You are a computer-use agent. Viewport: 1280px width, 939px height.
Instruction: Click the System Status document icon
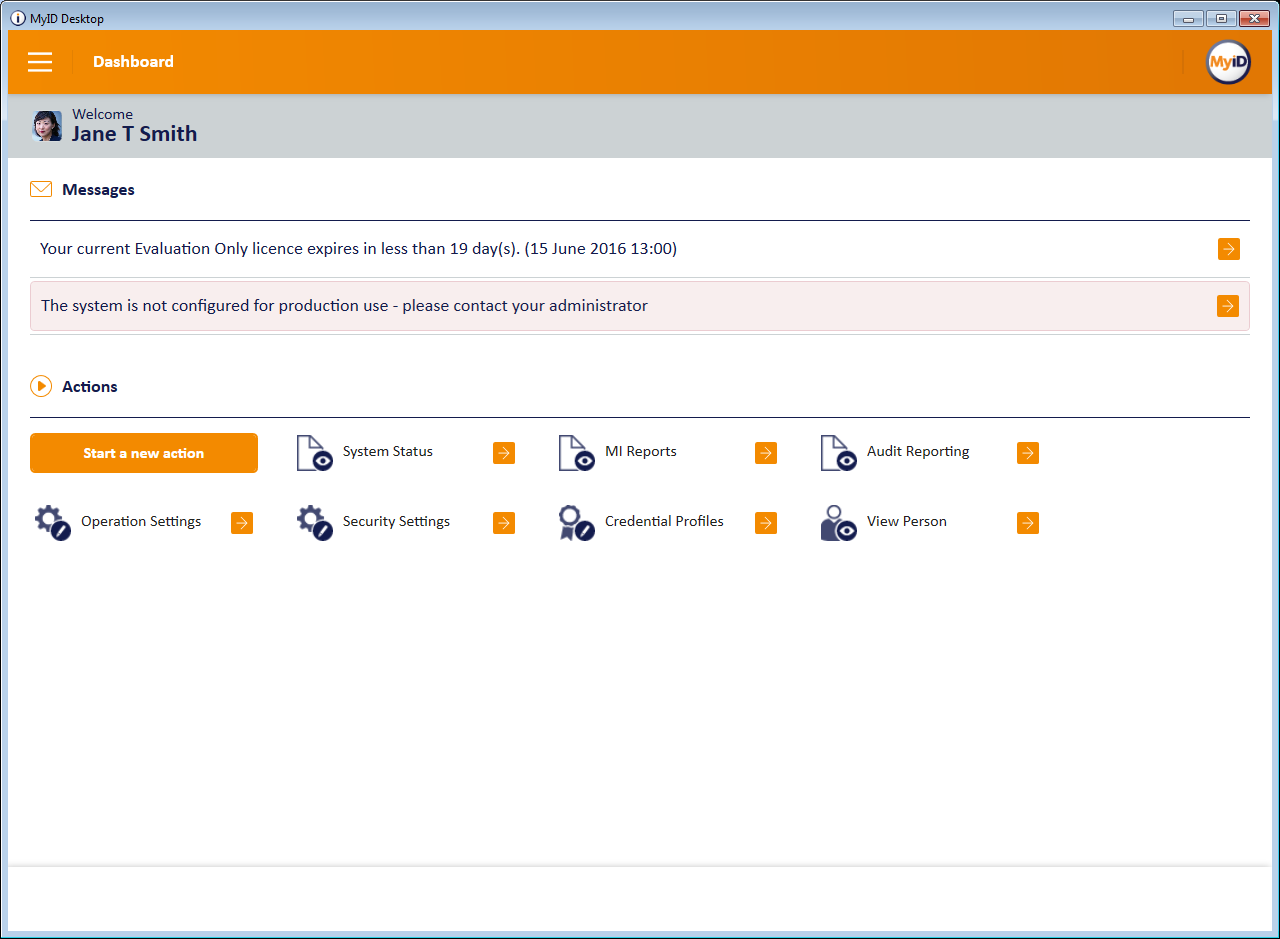click(314, 453)
